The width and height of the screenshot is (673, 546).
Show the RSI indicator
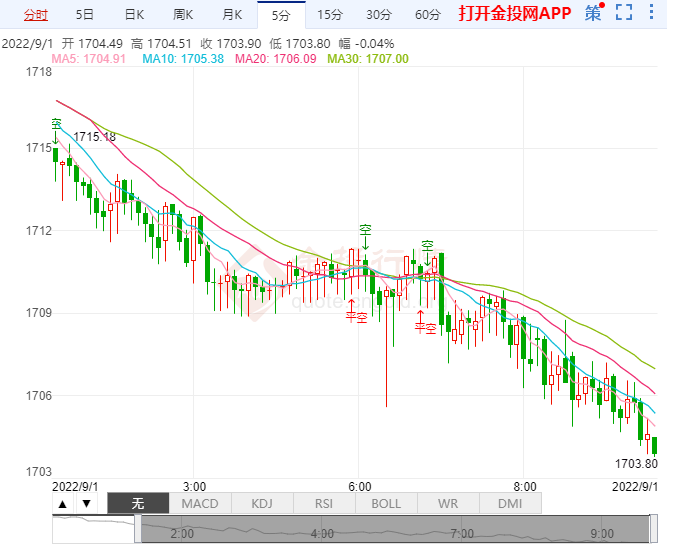pos(324,504)
